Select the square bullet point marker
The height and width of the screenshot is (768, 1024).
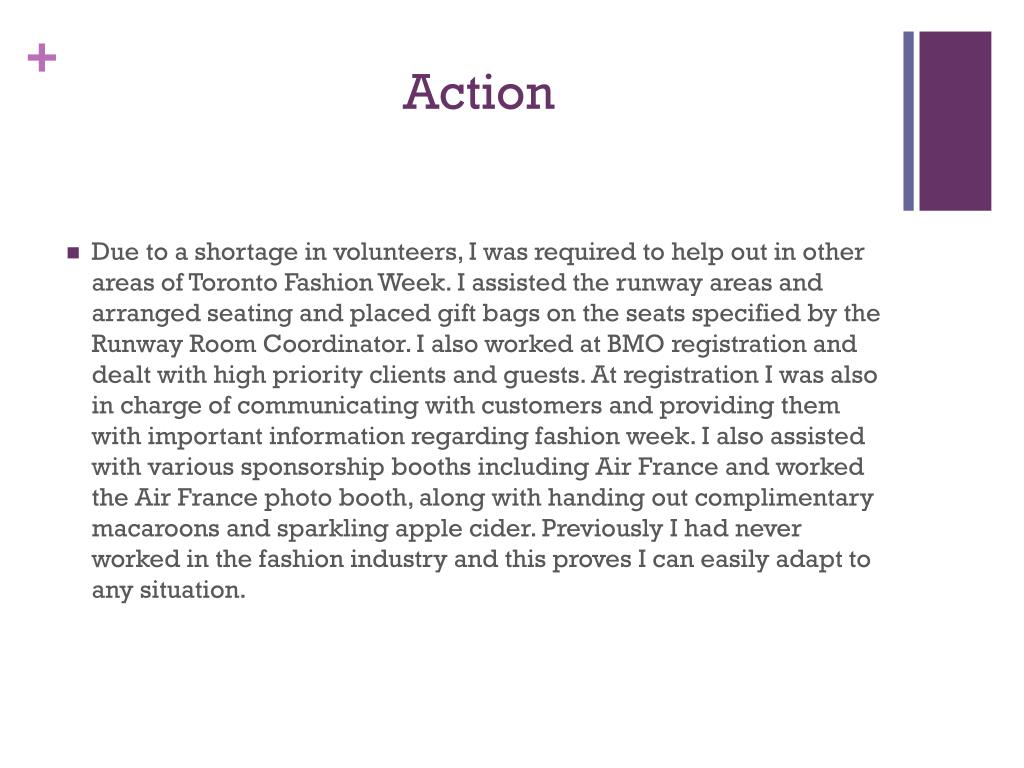[72, 252]
